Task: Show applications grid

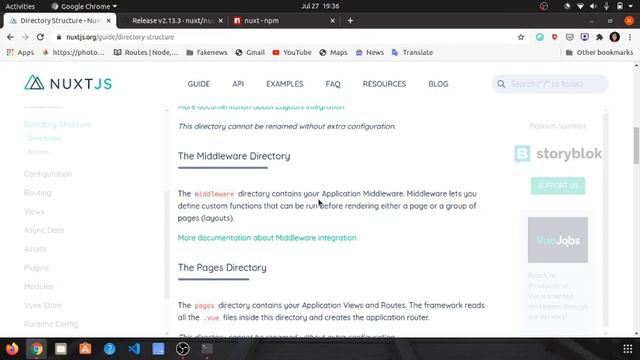Action: click(628, 349)
